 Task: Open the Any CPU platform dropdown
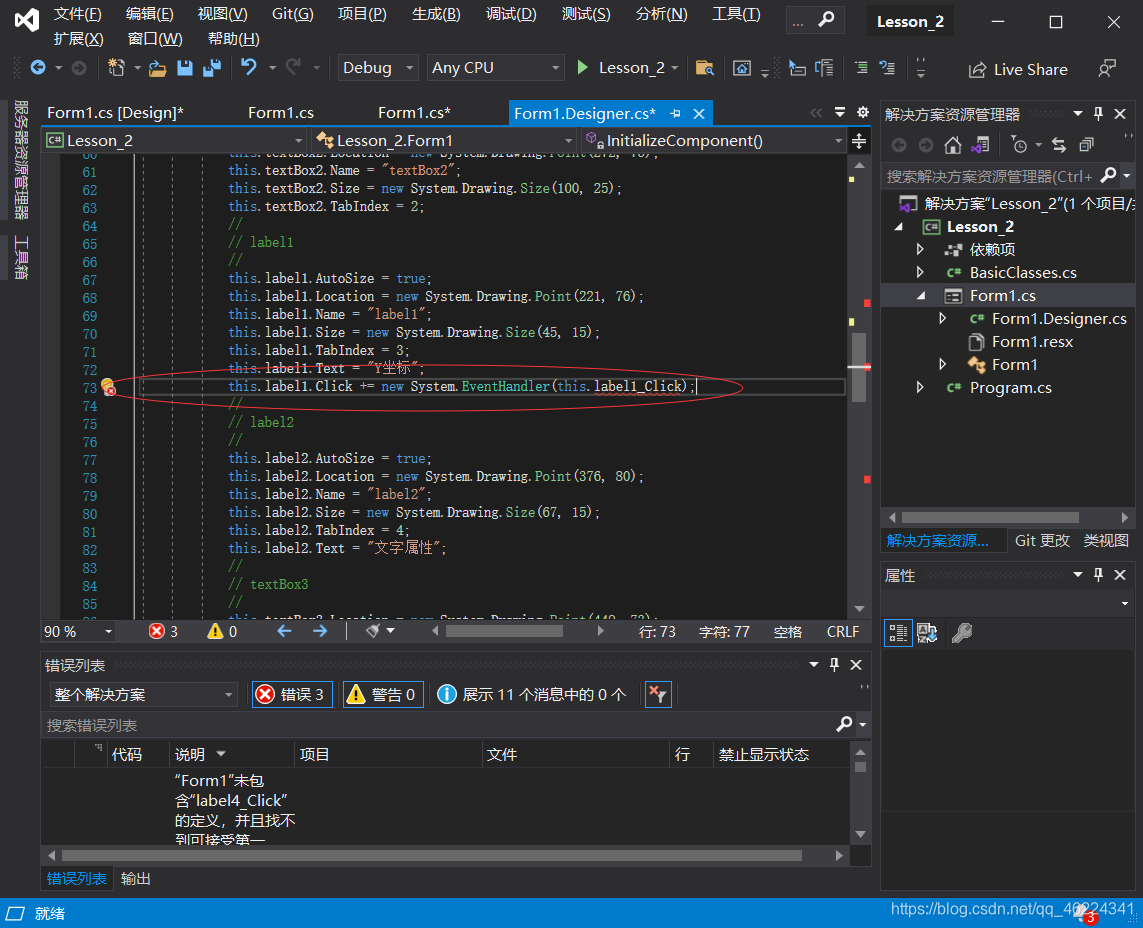point(496,68)
